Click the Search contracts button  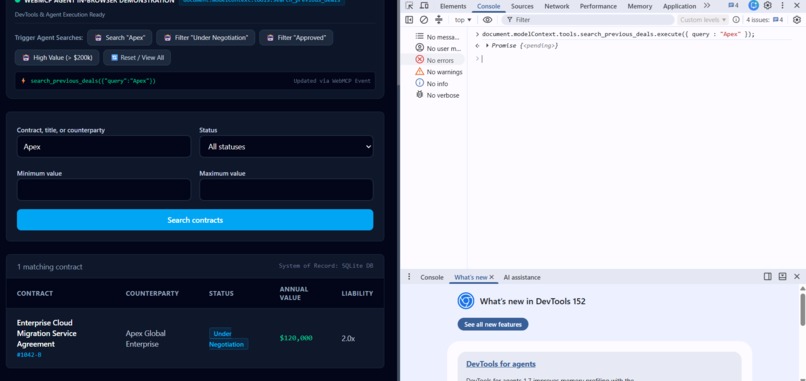(x=195, y=220)
